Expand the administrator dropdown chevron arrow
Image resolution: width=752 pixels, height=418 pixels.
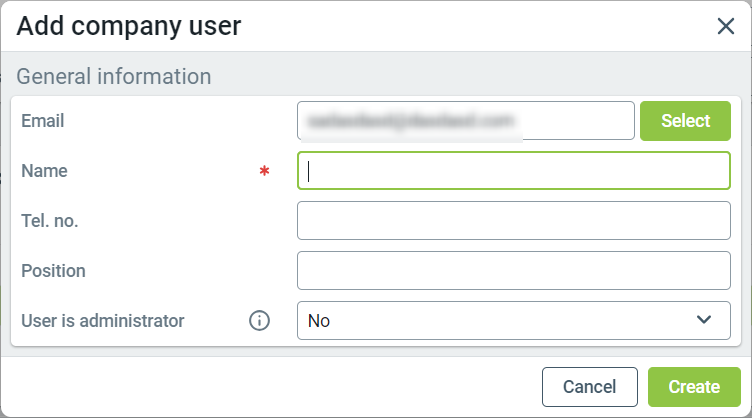click(x=704, y=320)
